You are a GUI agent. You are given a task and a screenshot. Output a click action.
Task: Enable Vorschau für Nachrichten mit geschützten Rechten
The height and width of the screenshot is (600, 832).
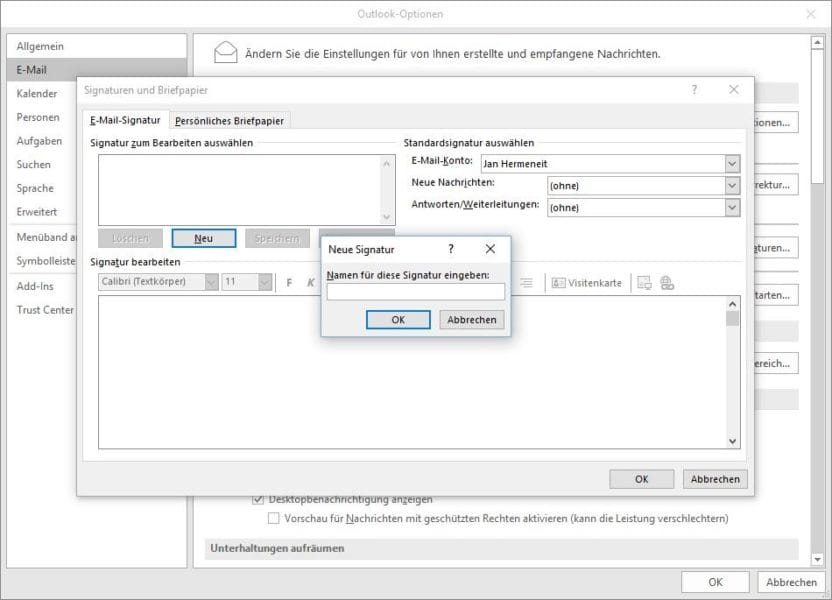pyautogui.click(x=273, y=518)
